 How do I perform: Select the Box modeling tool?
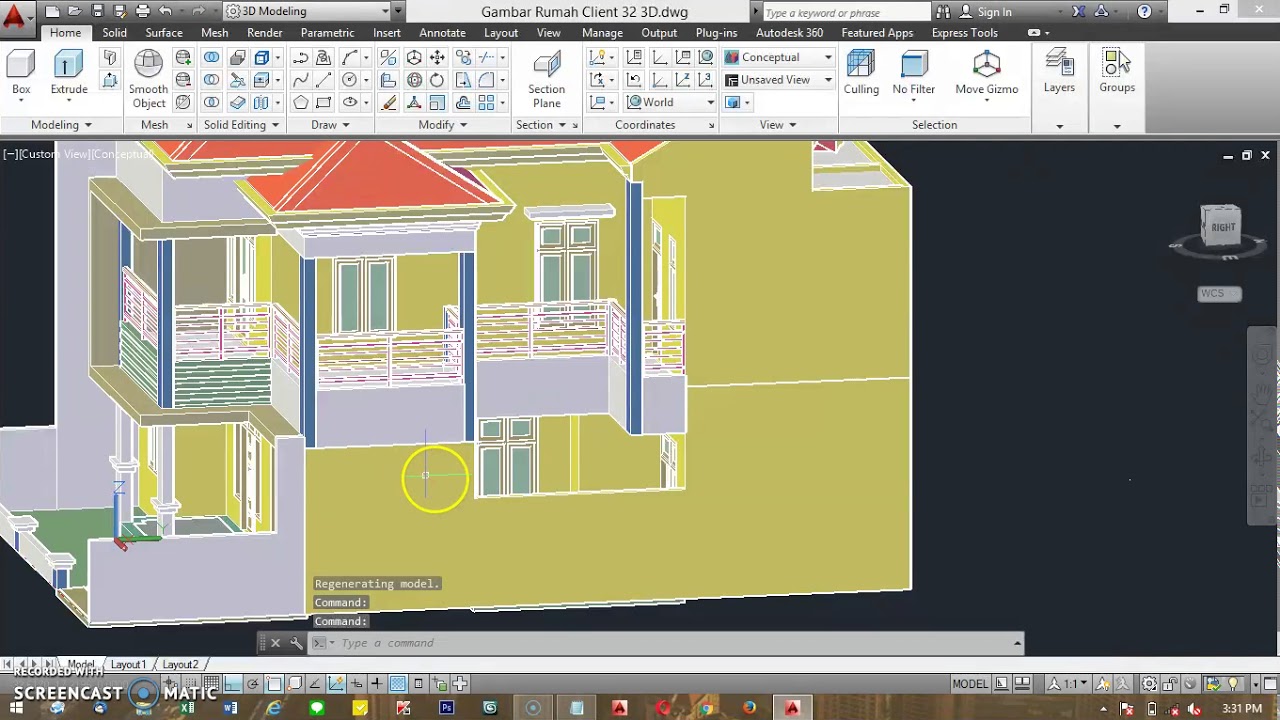[x=21, y=73]
